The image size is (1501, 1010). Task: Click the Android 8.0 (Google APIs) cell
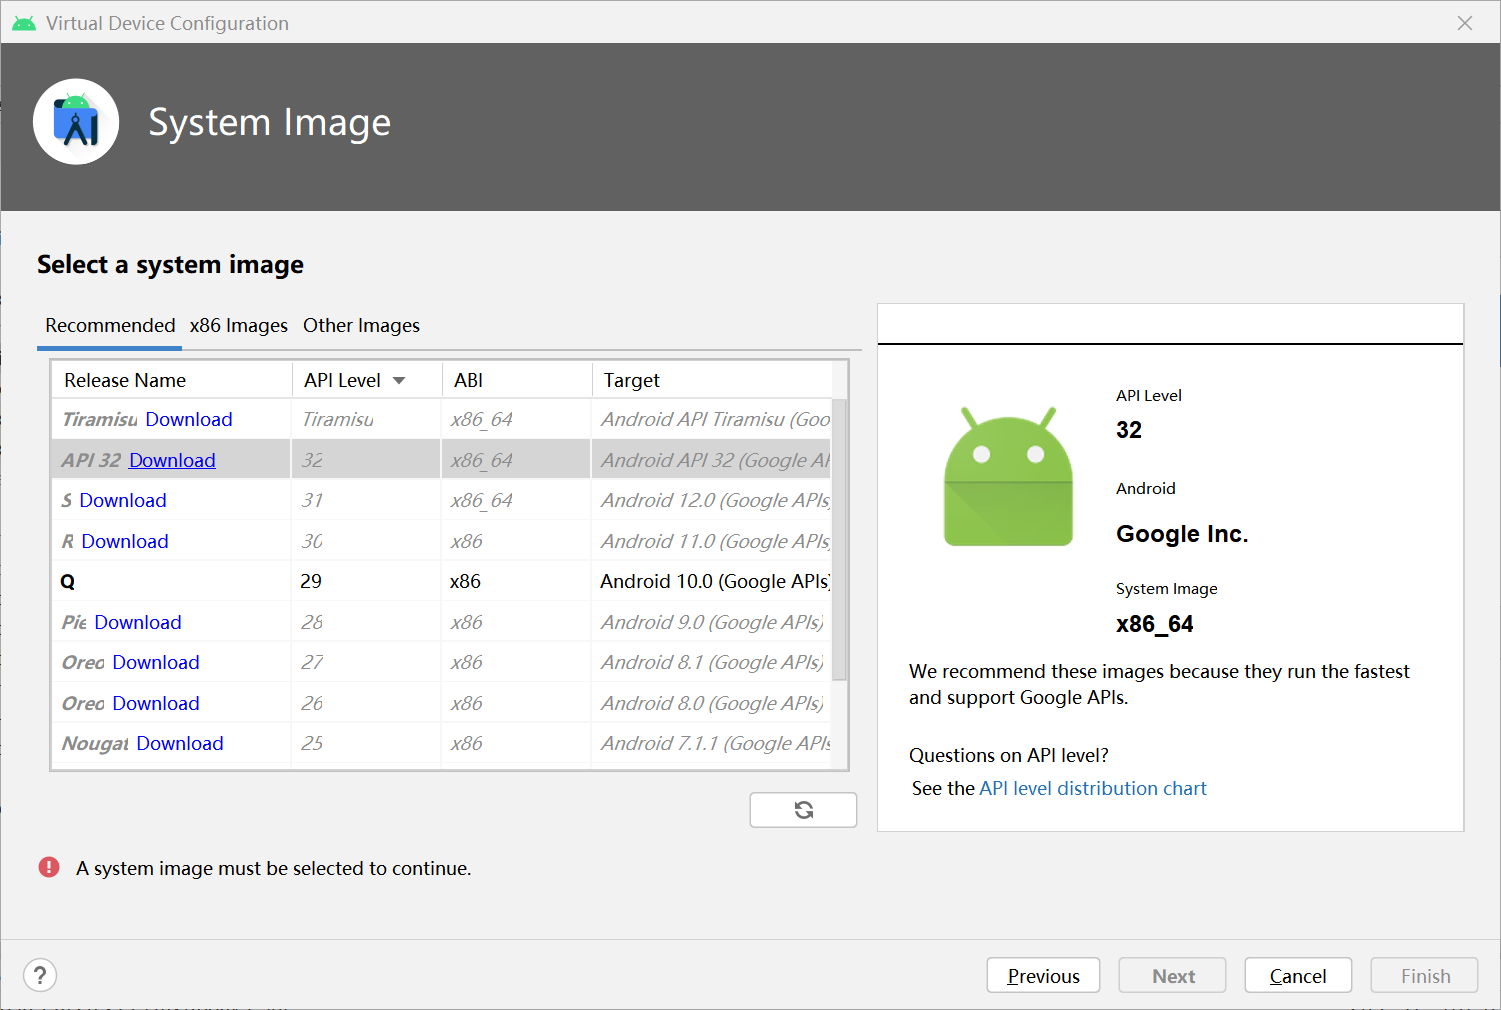(x=712, y=703)
